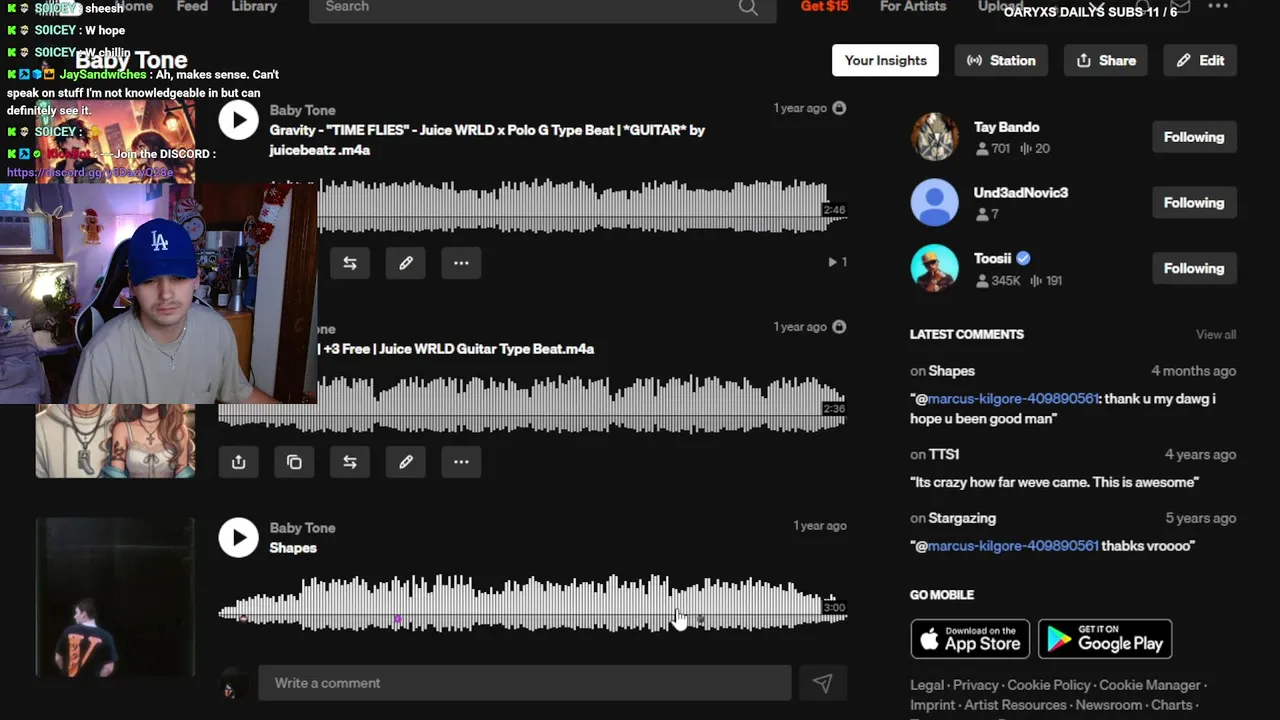
Task: Open Toosii's profile name
Action: coord(993,258)
